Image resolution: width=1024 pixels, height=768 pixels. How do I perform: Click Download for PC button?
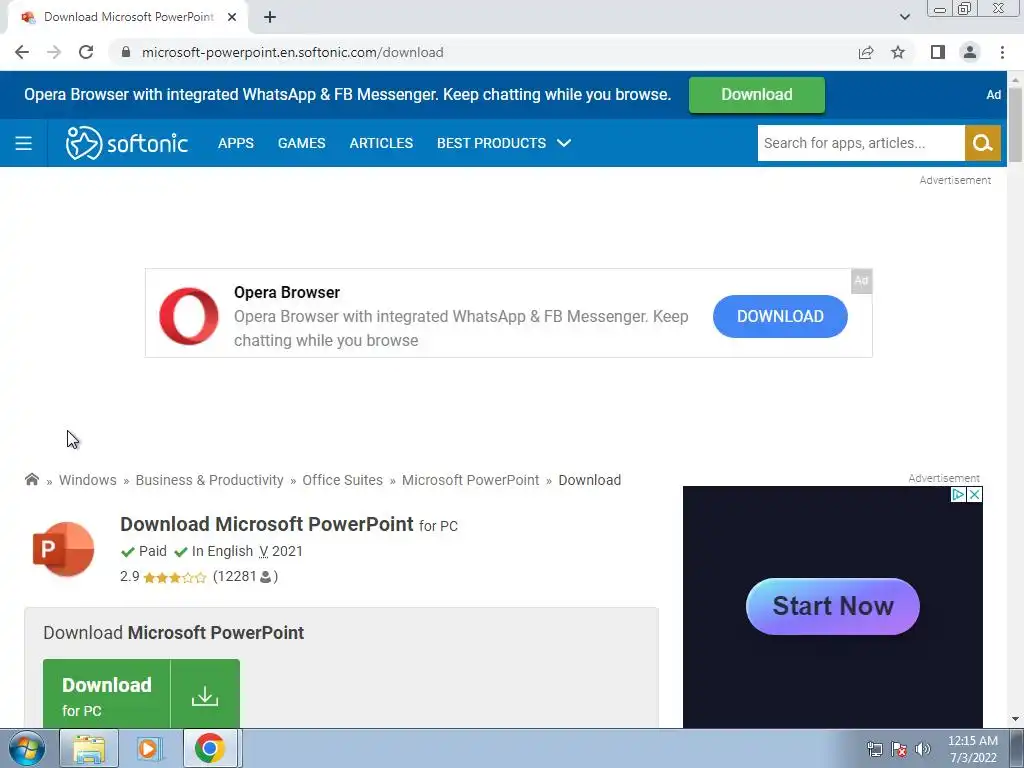point(141,694)
